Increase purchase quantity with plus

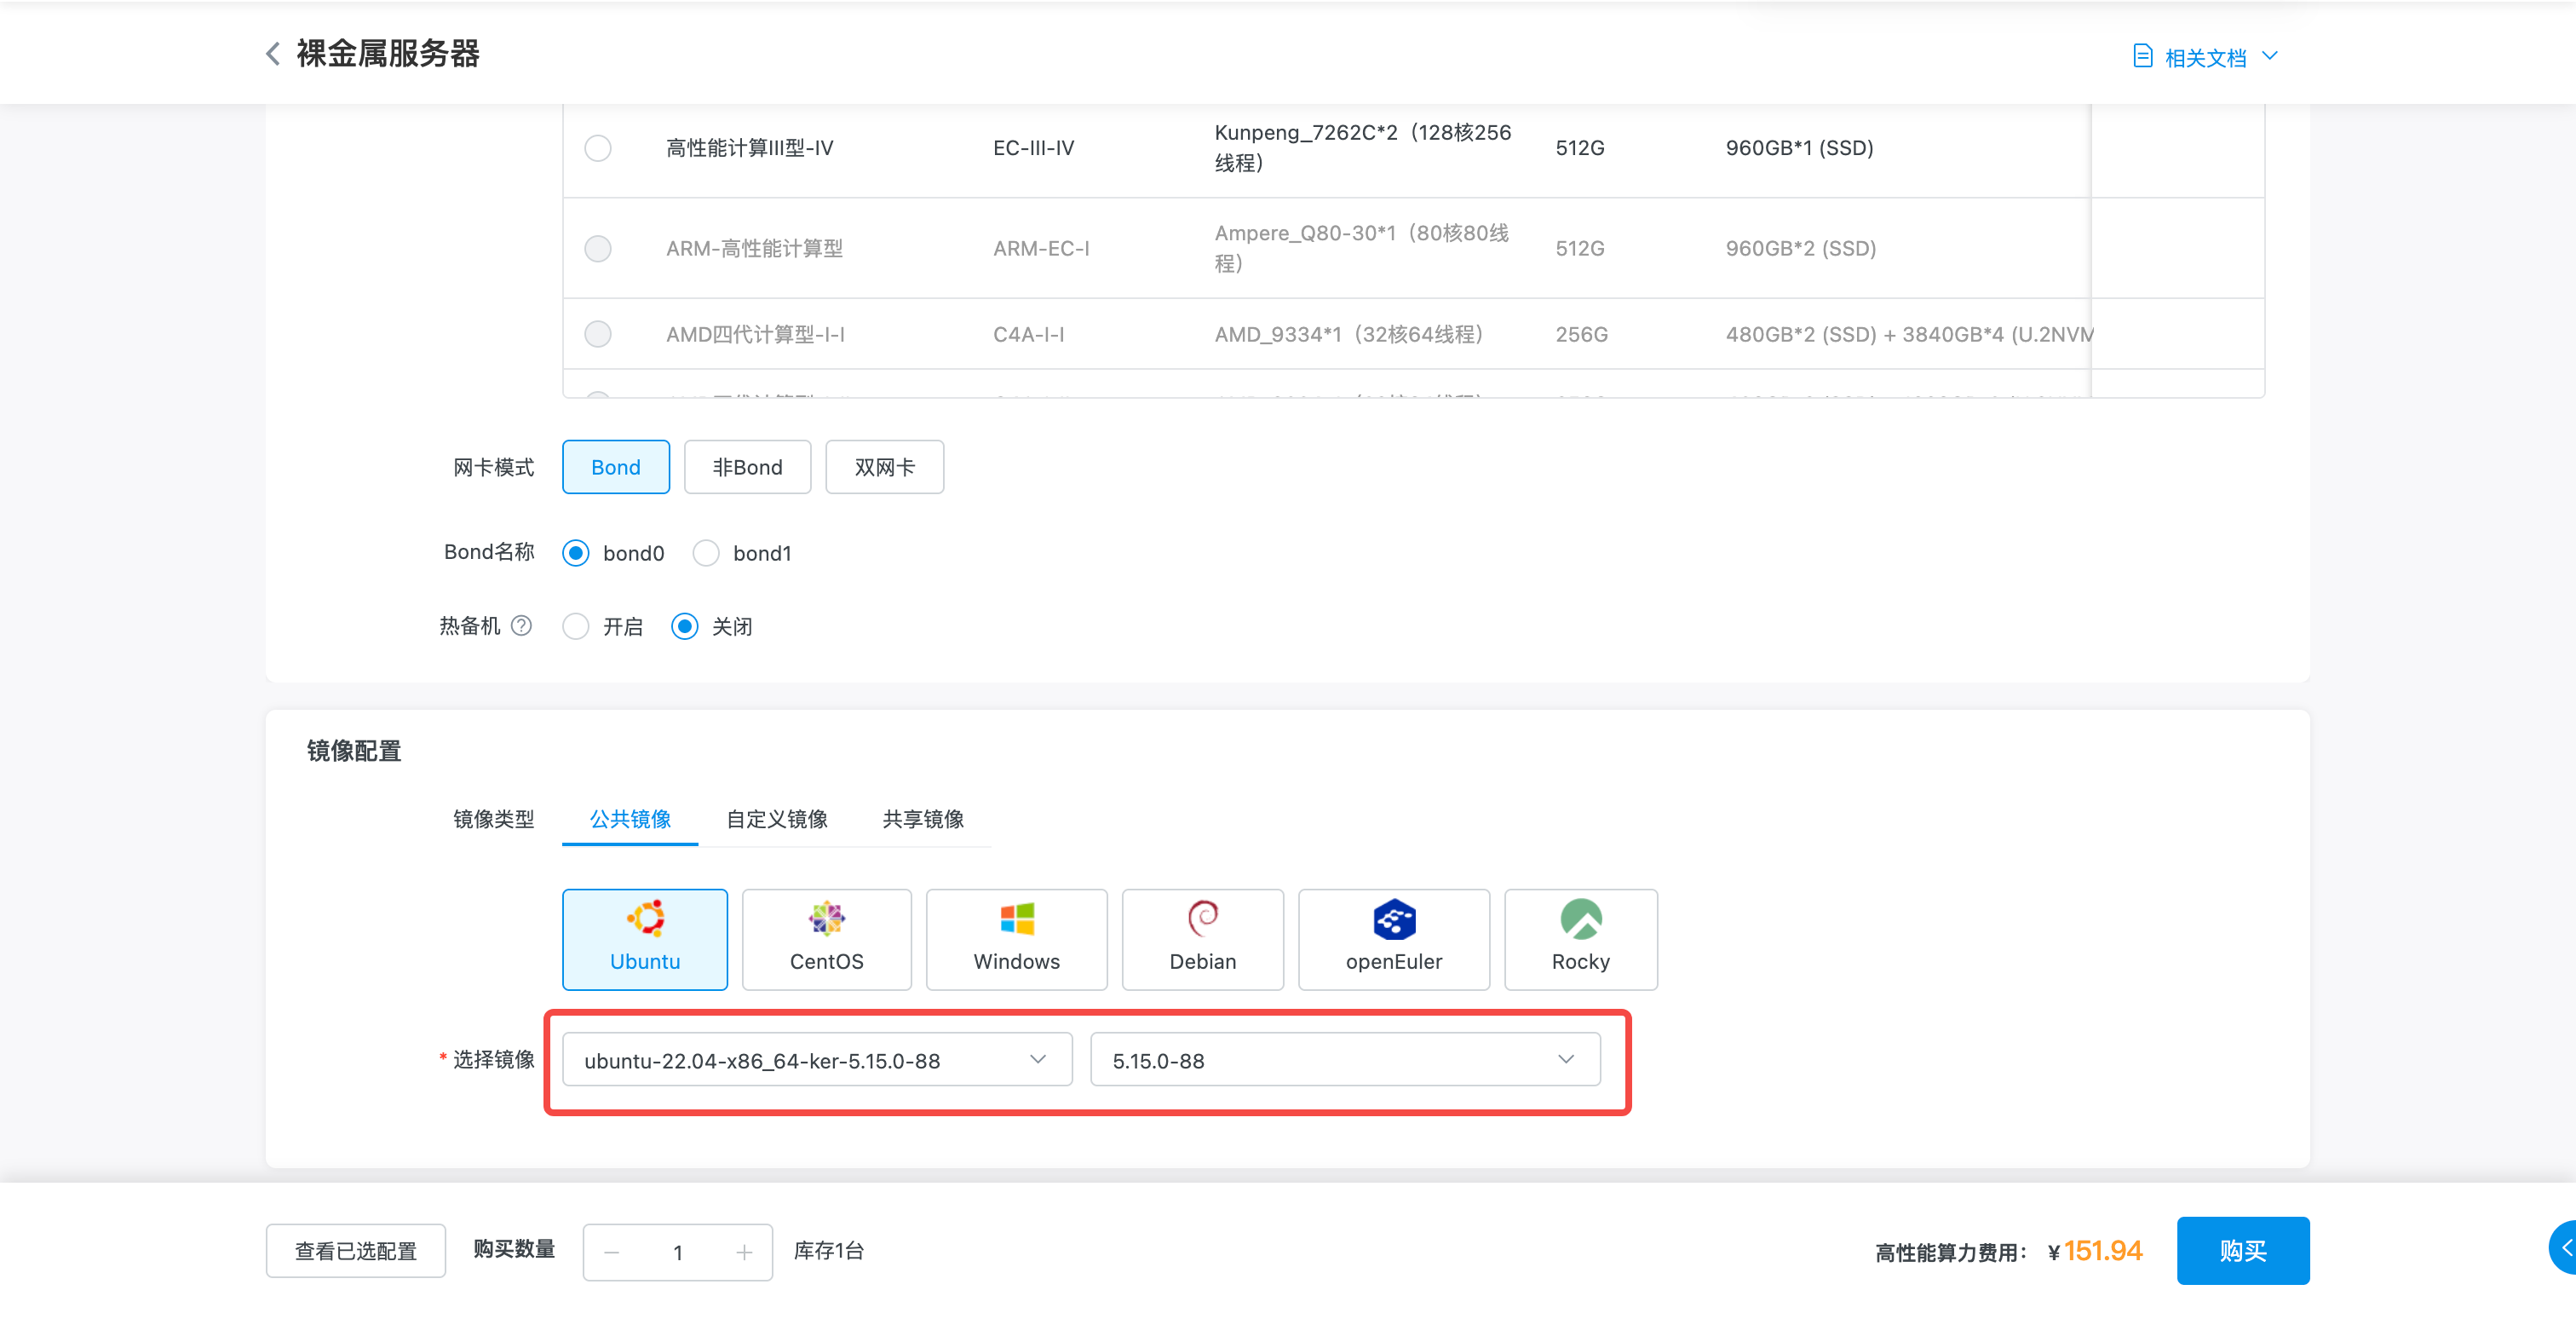pyautogui.click(x=744, y=1252)
